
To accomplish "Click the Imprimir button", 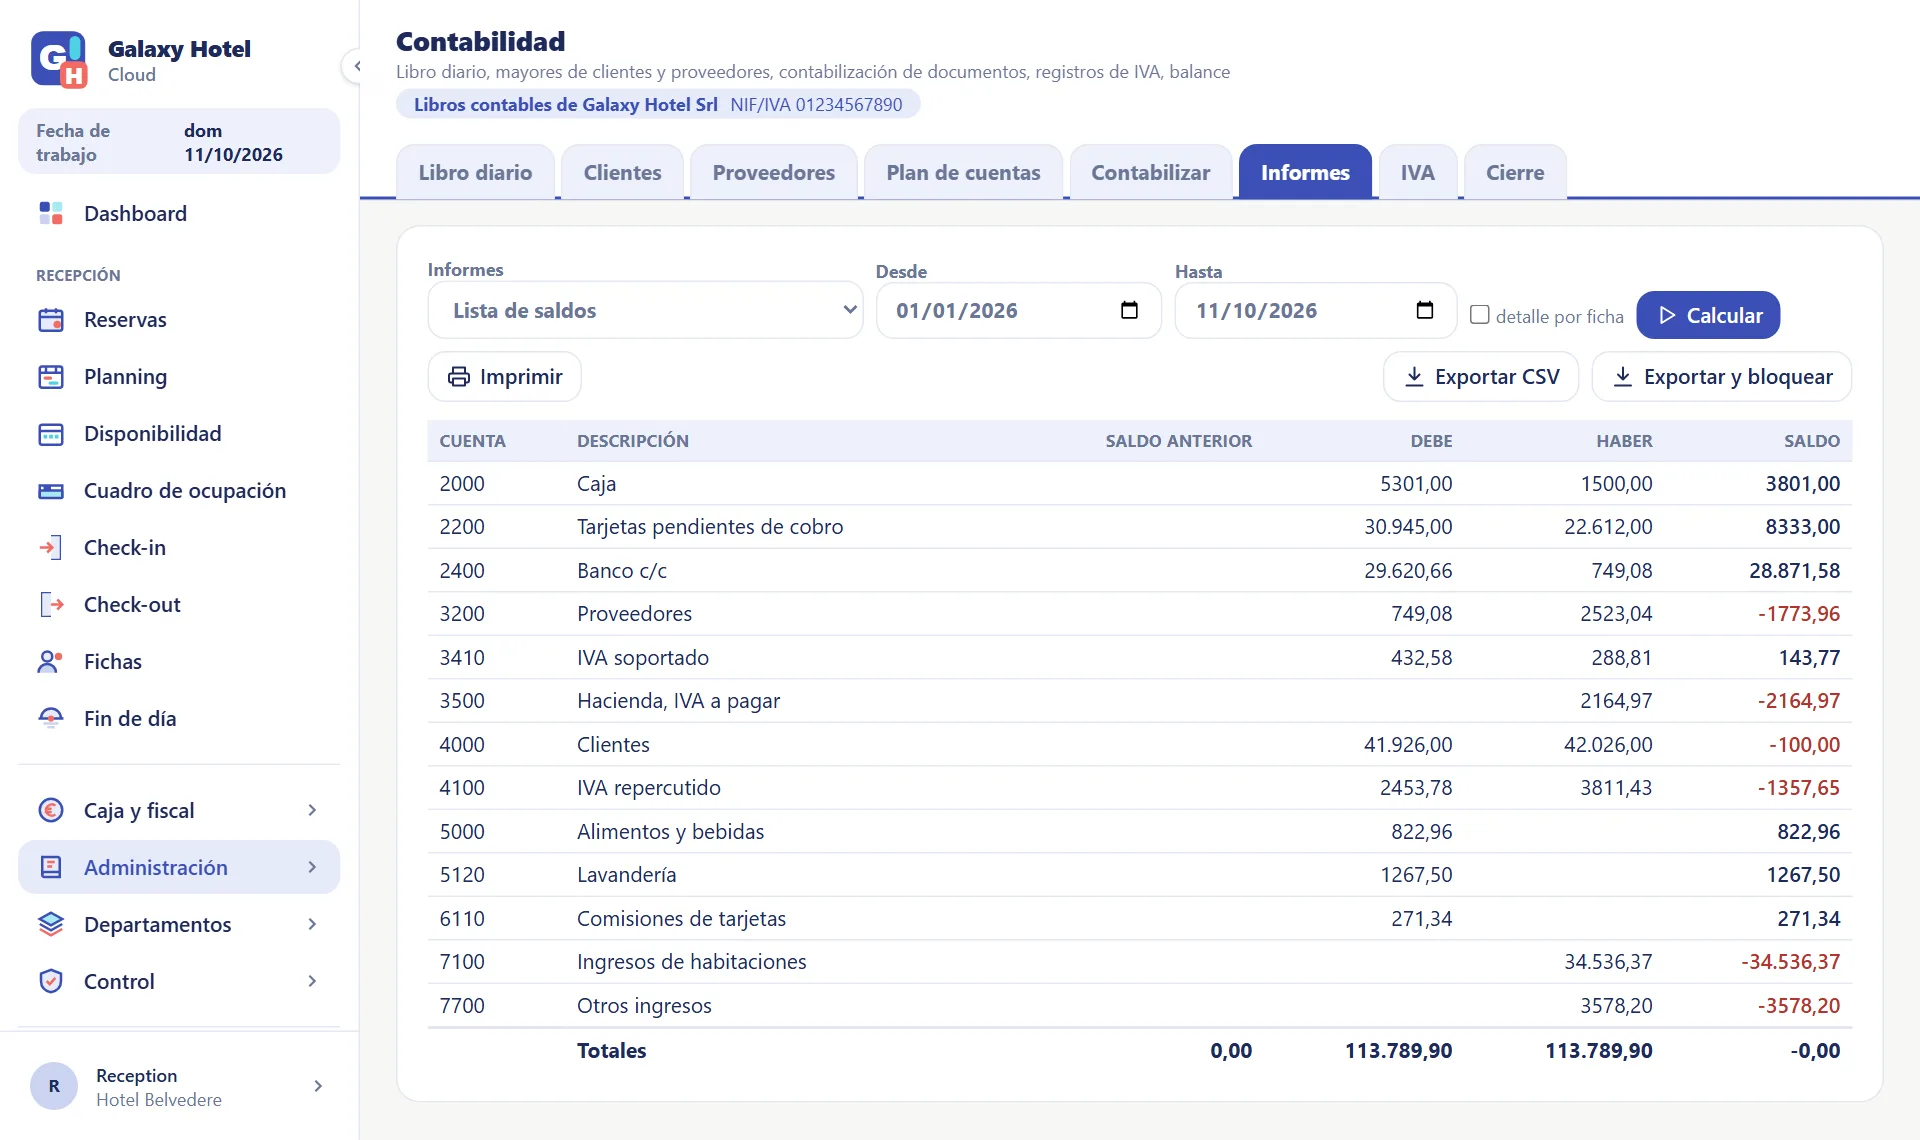I will tap(504, 376).
